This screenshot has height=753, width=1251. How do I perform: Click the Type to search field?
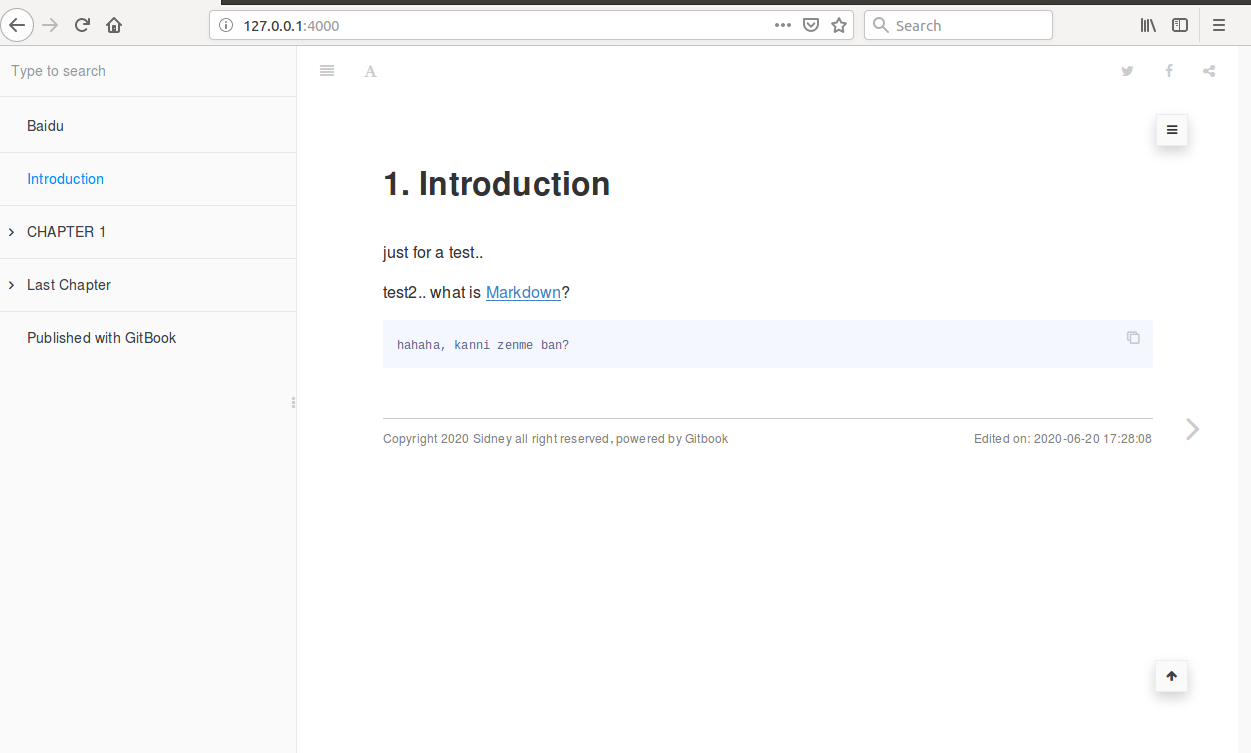[100, 70]
